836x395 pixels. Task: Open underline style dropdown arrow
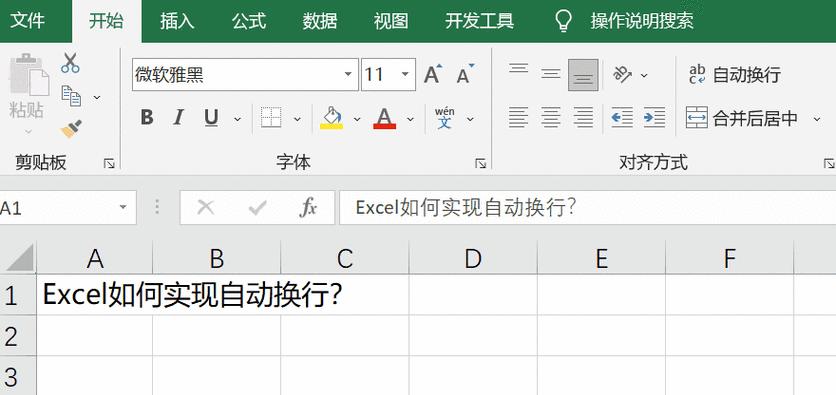tap(237, 119)
